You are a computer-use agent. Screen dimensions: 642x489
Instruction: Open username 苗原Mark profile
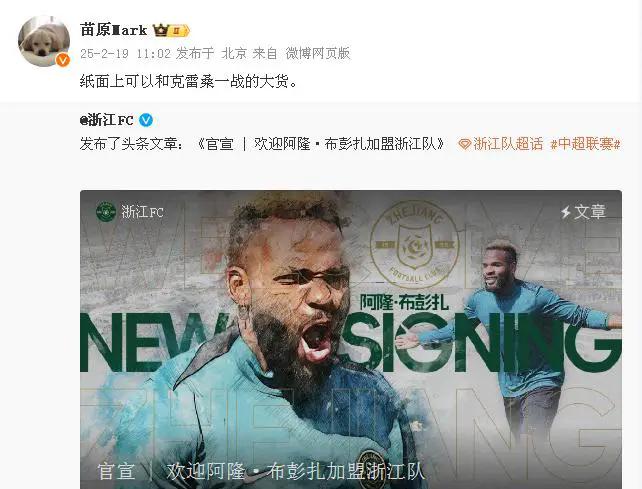pyautogui.click(x=113, y=30)
